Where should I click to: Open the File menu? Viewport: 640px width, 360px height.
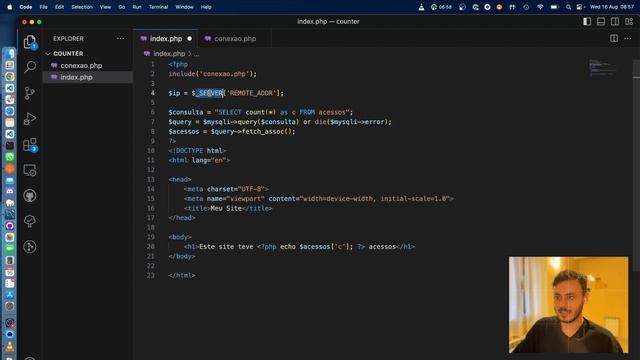(x=43, y=7)
